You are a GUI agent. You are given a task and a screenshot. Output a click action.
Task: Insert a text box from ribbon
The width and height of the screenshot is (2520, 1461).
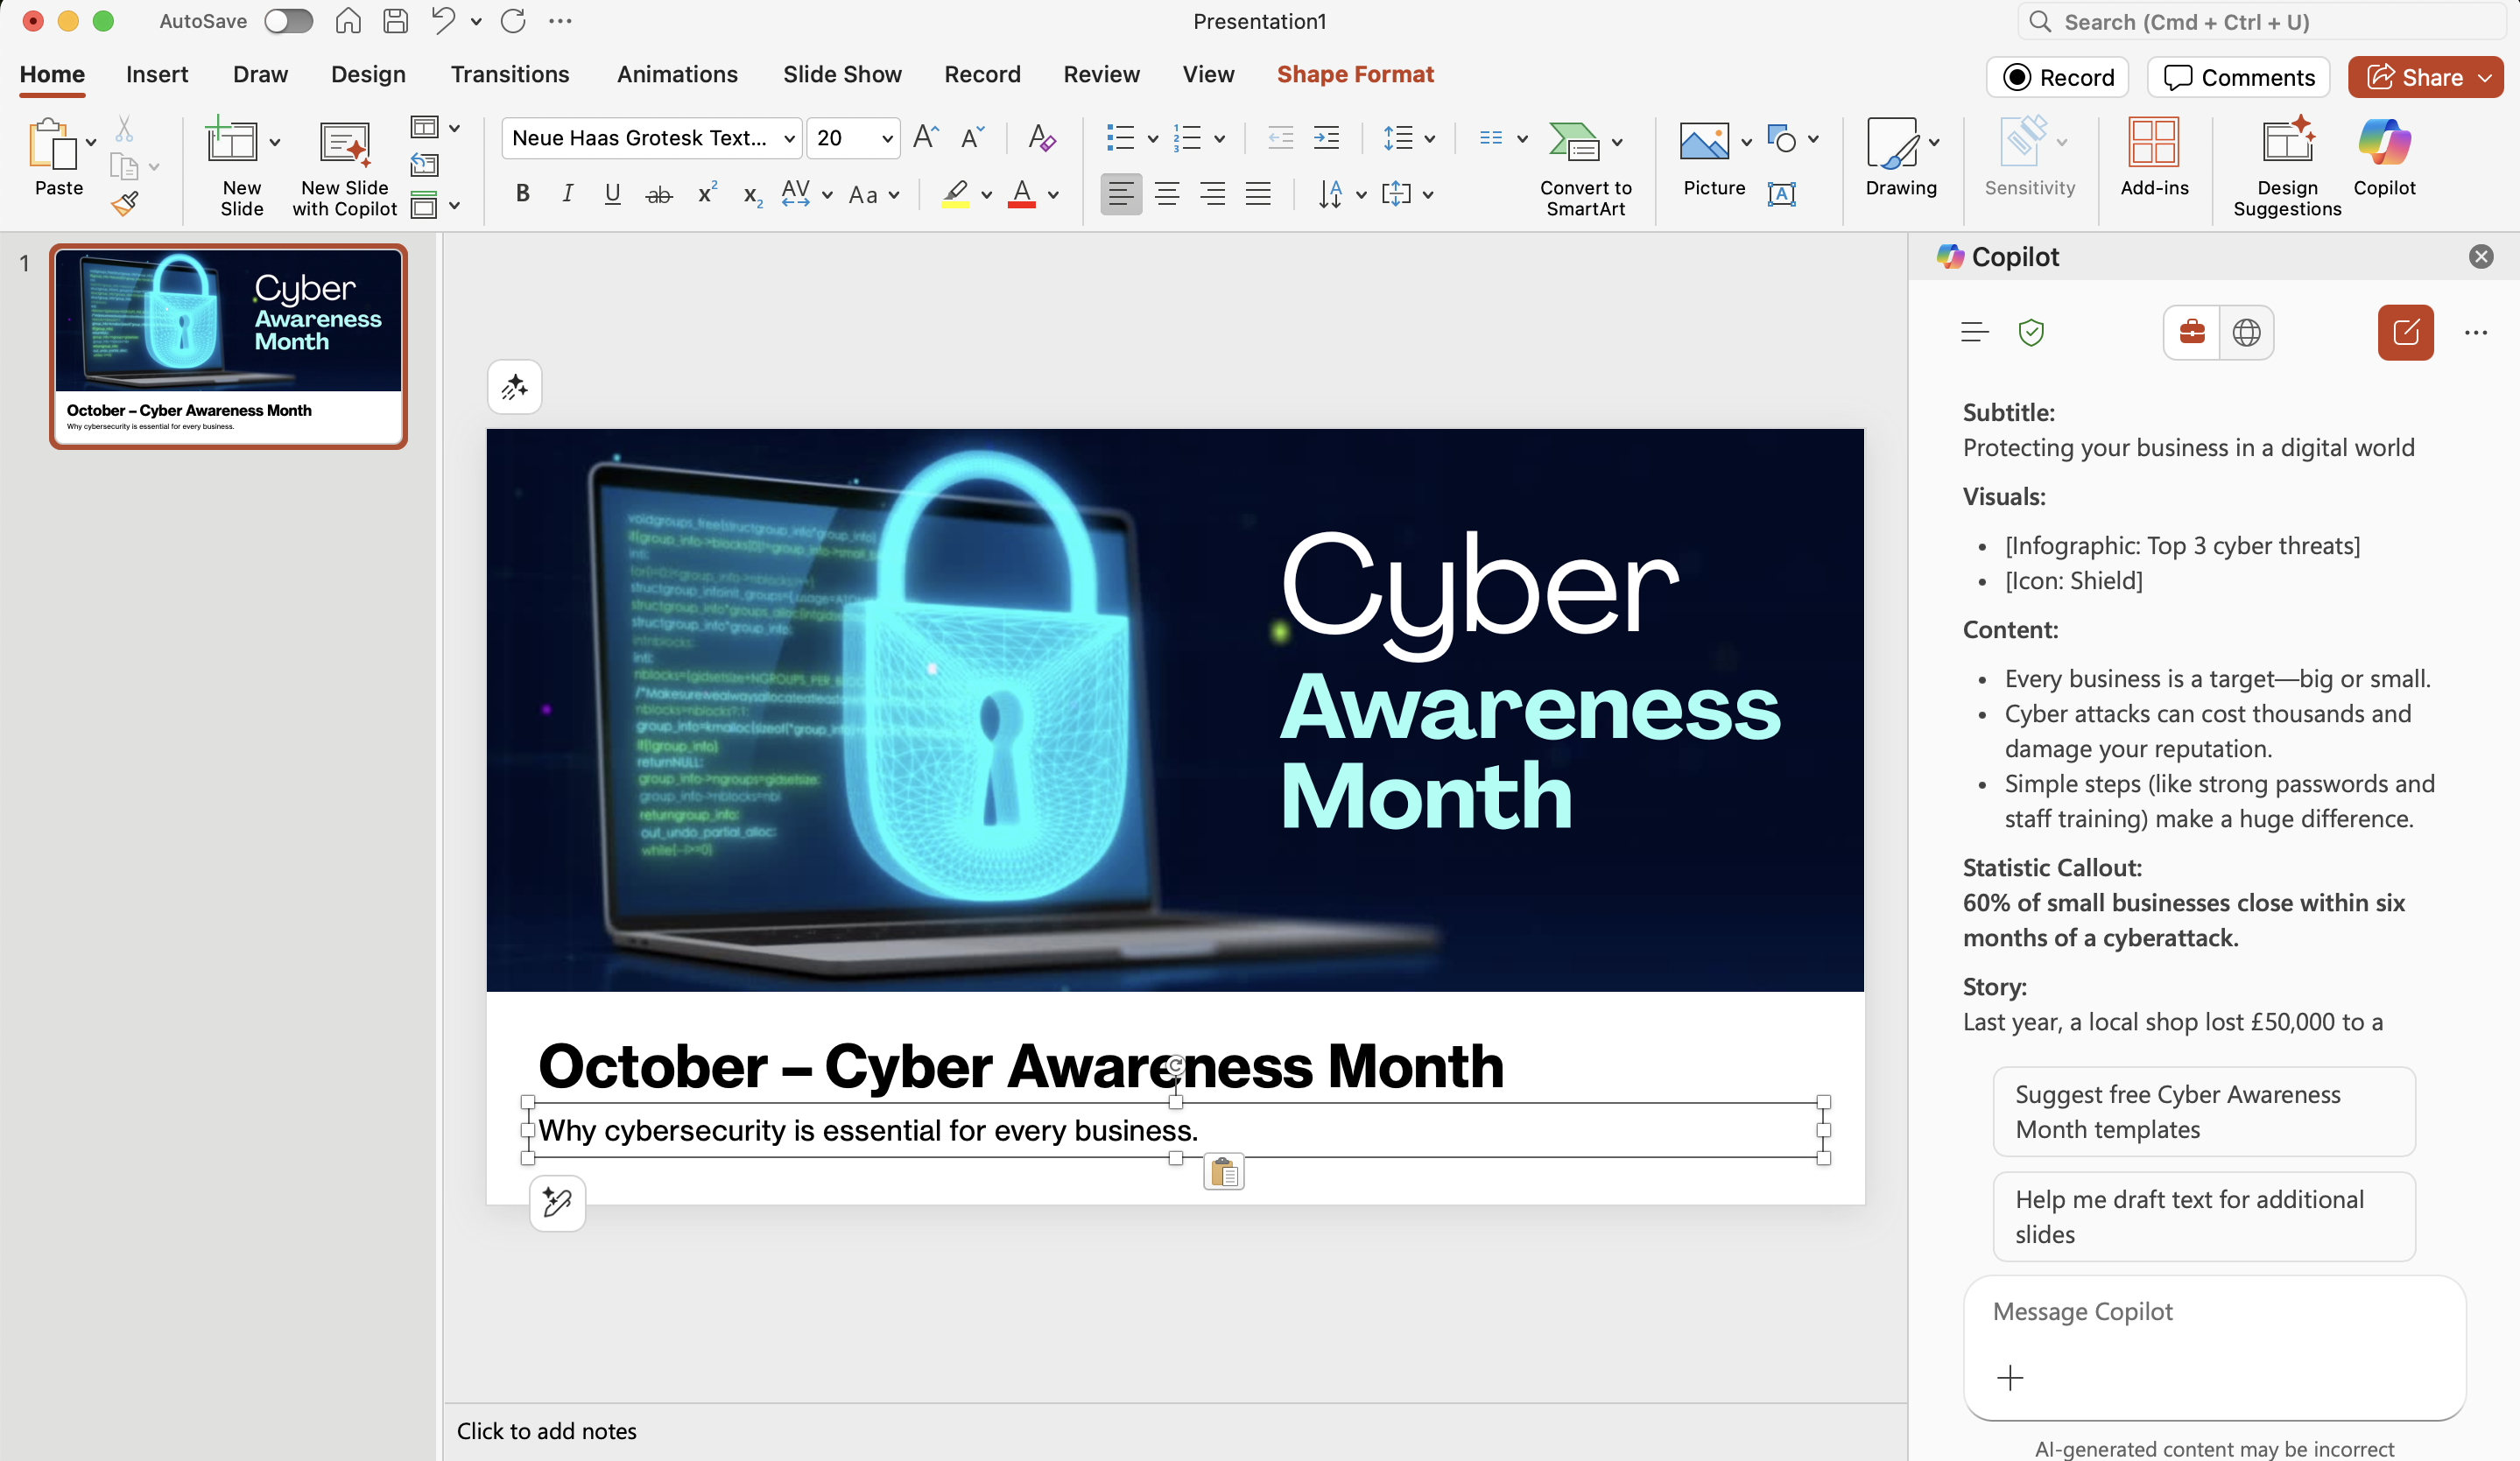click(1781, 194)
